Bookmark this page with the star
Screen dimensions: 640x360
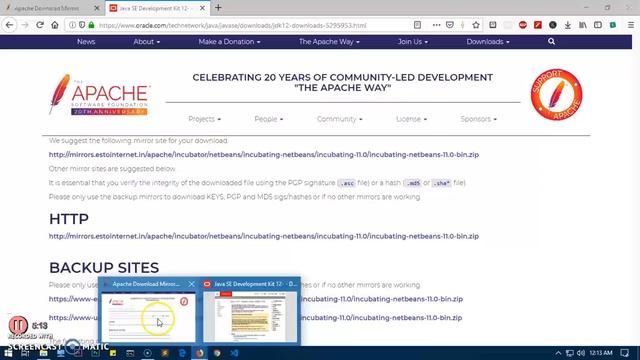[x=476, y=25]
